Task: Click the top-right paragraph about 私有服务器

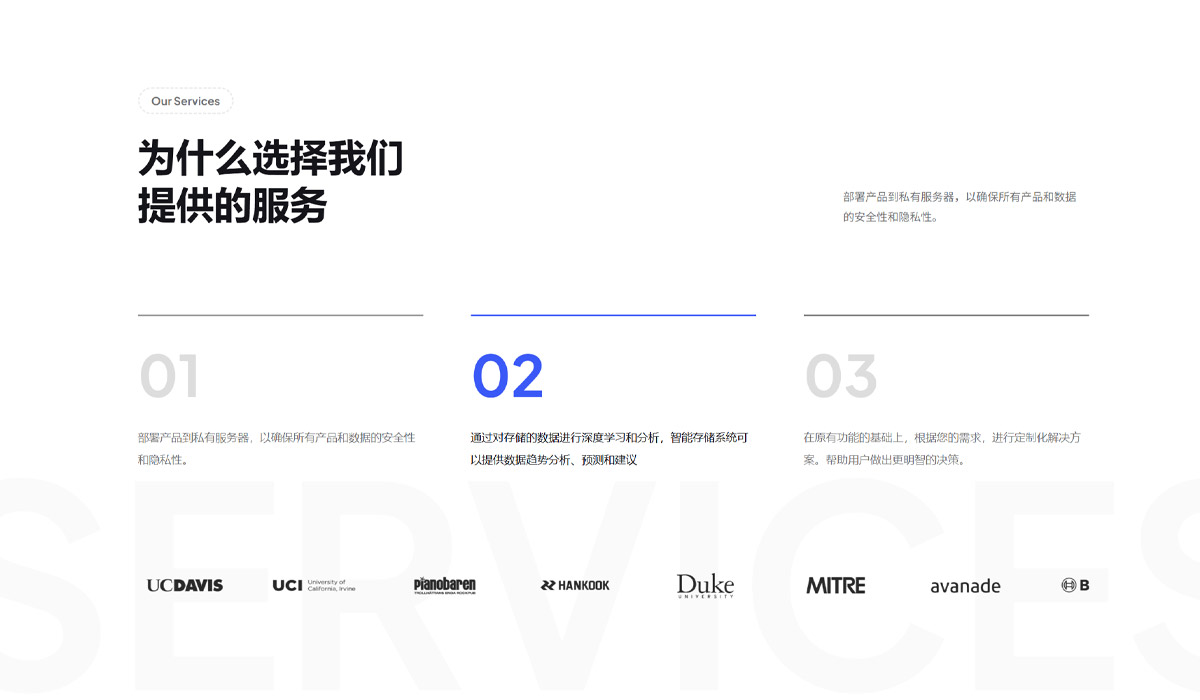Action: [960, 207]
